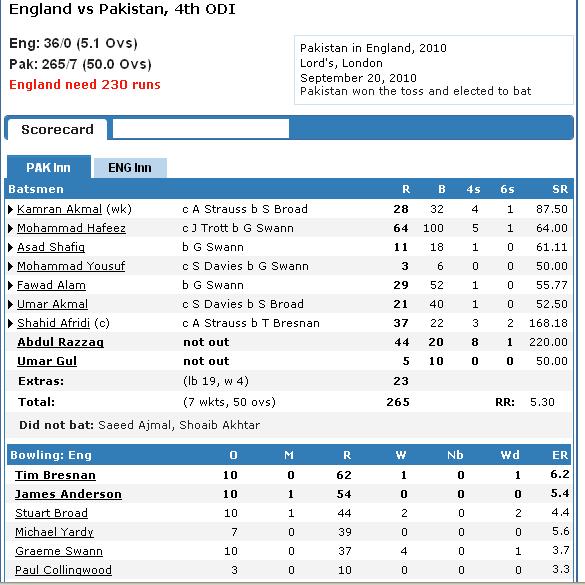Open Tim Bresnan bowler link
The height and width of the screenshot is (585, 585).
pyautogui.click(x=55, y=475)
